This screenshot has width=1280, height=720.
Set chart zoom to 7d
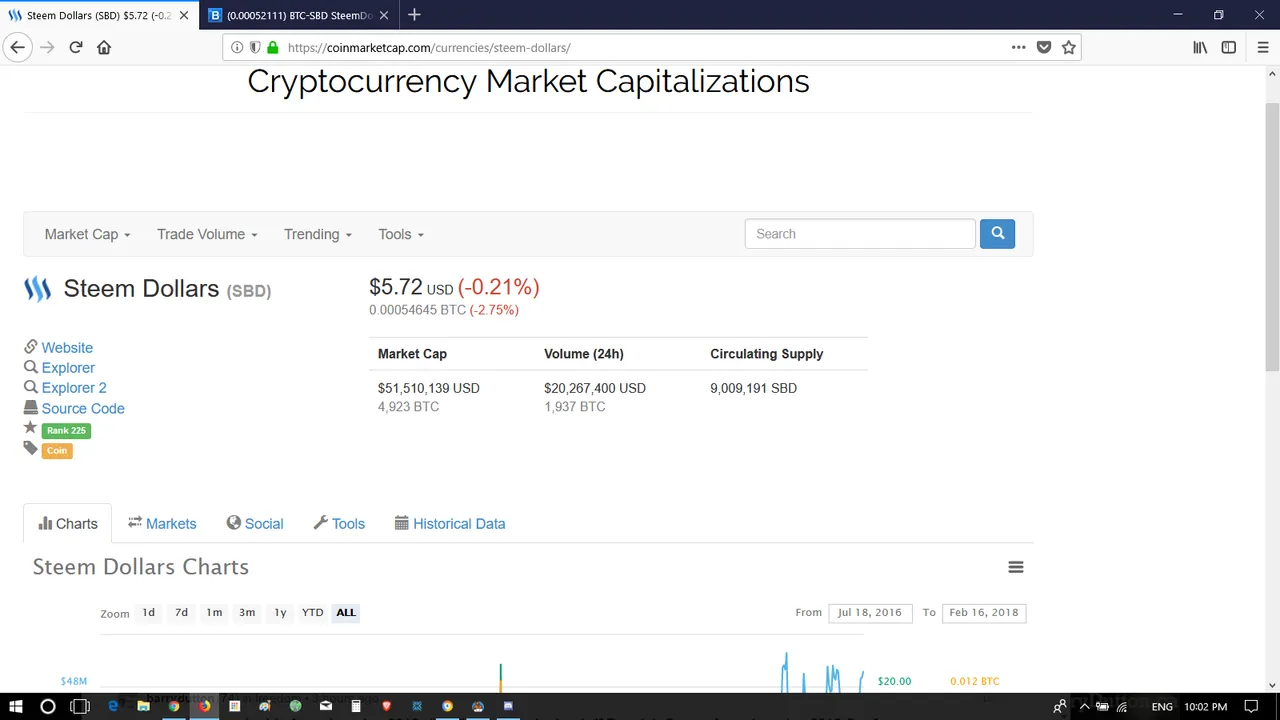coord(181,612)
